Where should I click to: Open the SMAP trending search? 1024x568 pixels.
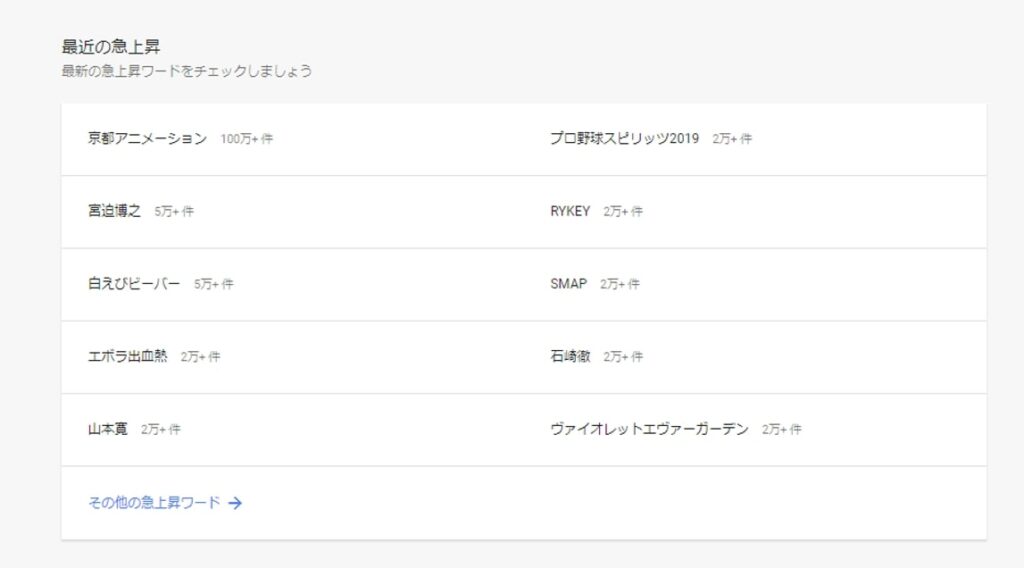click(x=568, y=283)
